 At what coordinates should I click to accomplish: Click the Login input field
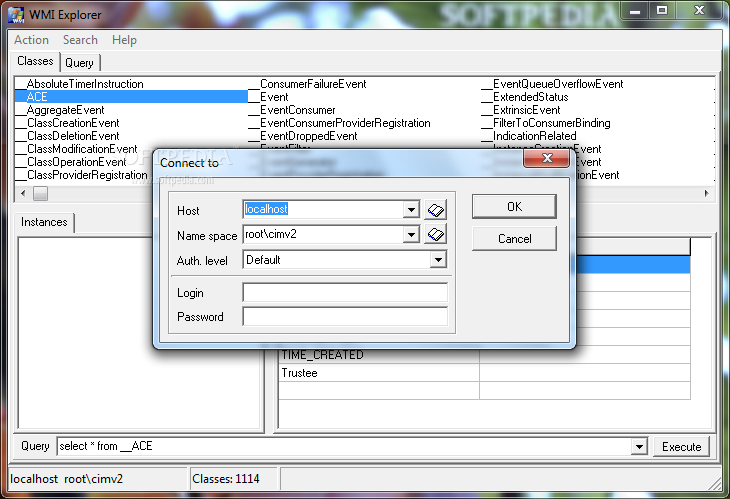pos(345,293)
